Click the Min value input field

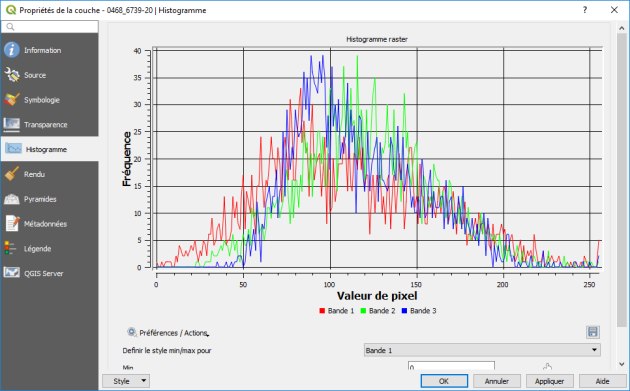[451, 366]
